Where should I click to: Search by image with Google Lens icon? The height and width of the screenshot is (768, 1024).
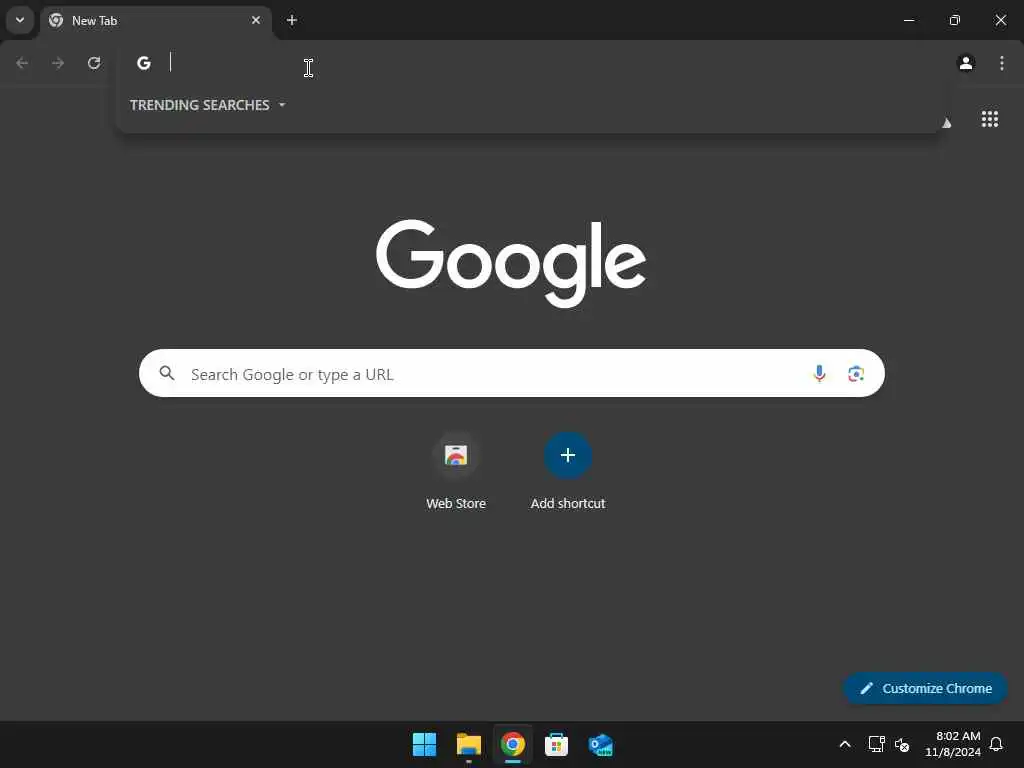(856, 374)
